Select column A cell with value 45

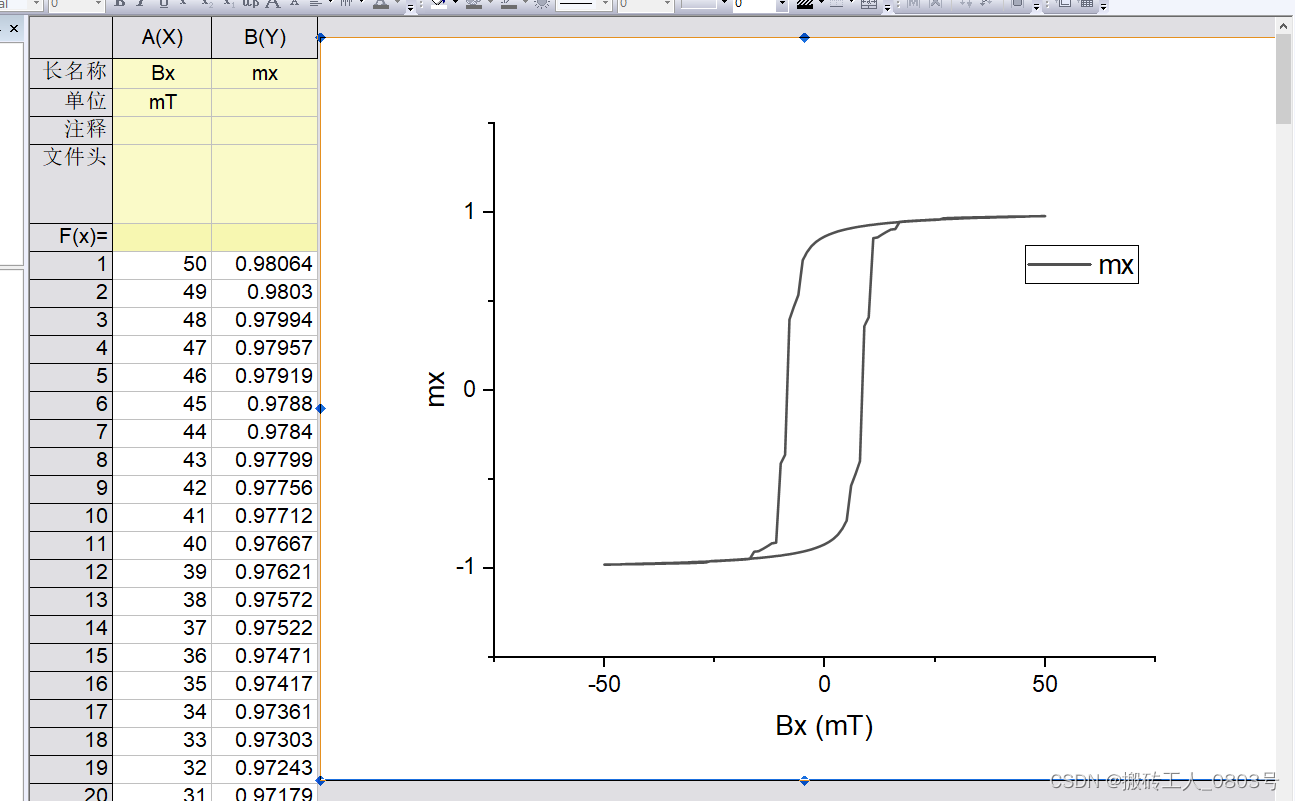162,404
